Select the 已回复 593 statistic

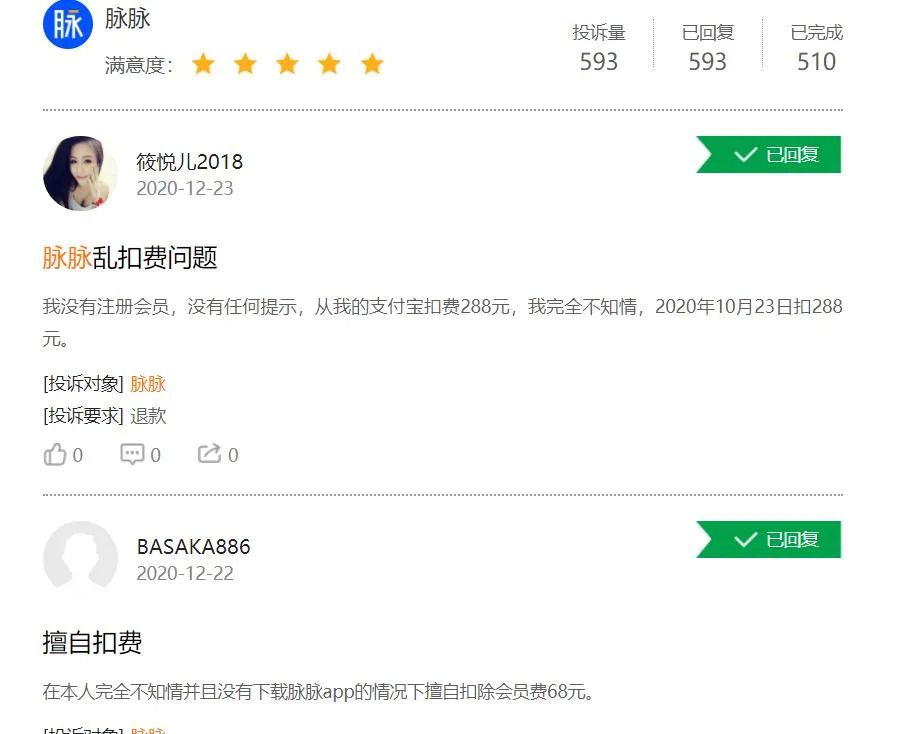tap(708, 48)
